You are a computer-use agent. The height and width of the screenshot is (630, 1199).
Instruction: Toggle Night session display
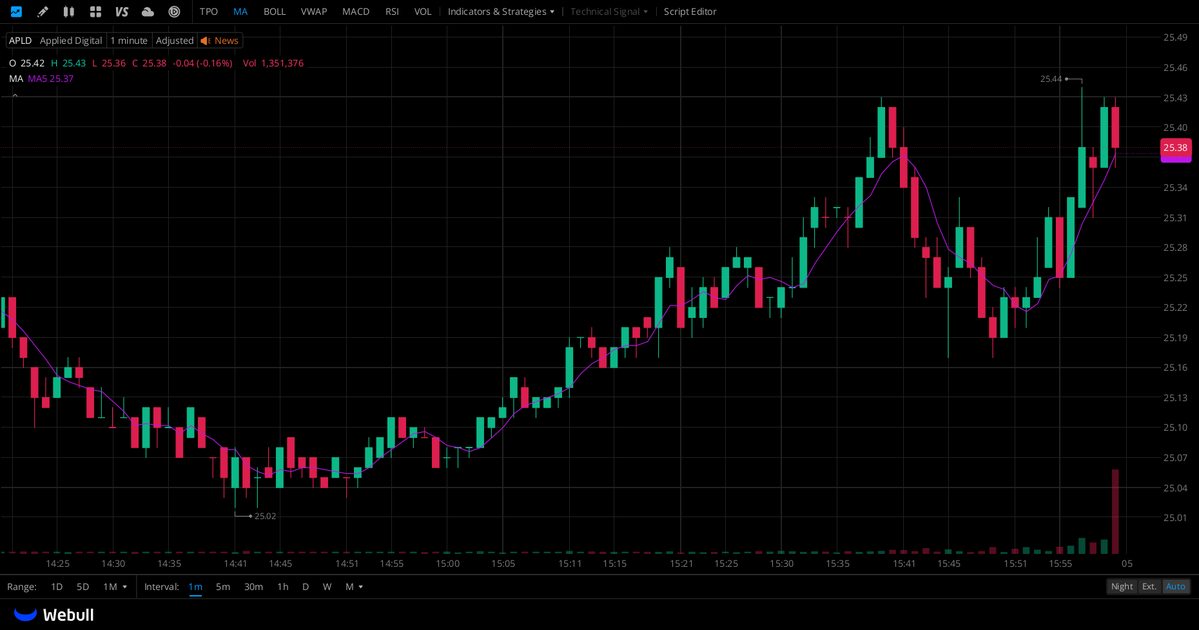coord(1122,586)
